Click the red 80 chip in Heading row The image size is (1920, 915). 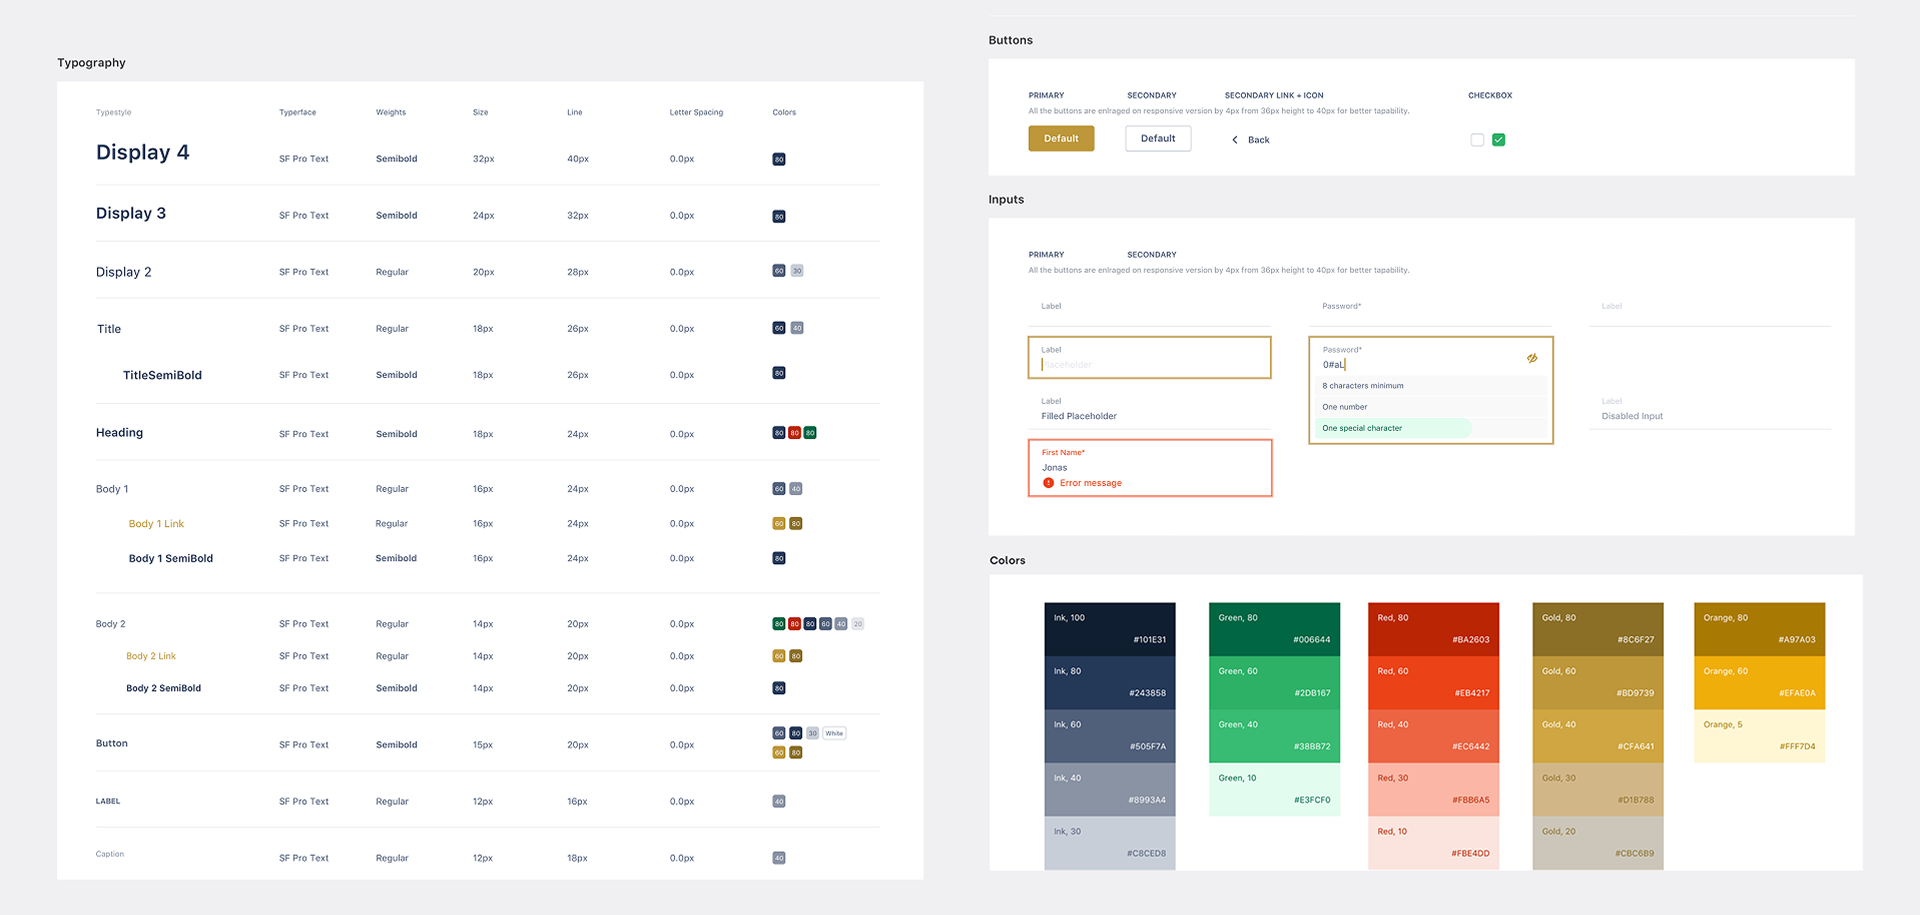(x=794, y=433)
